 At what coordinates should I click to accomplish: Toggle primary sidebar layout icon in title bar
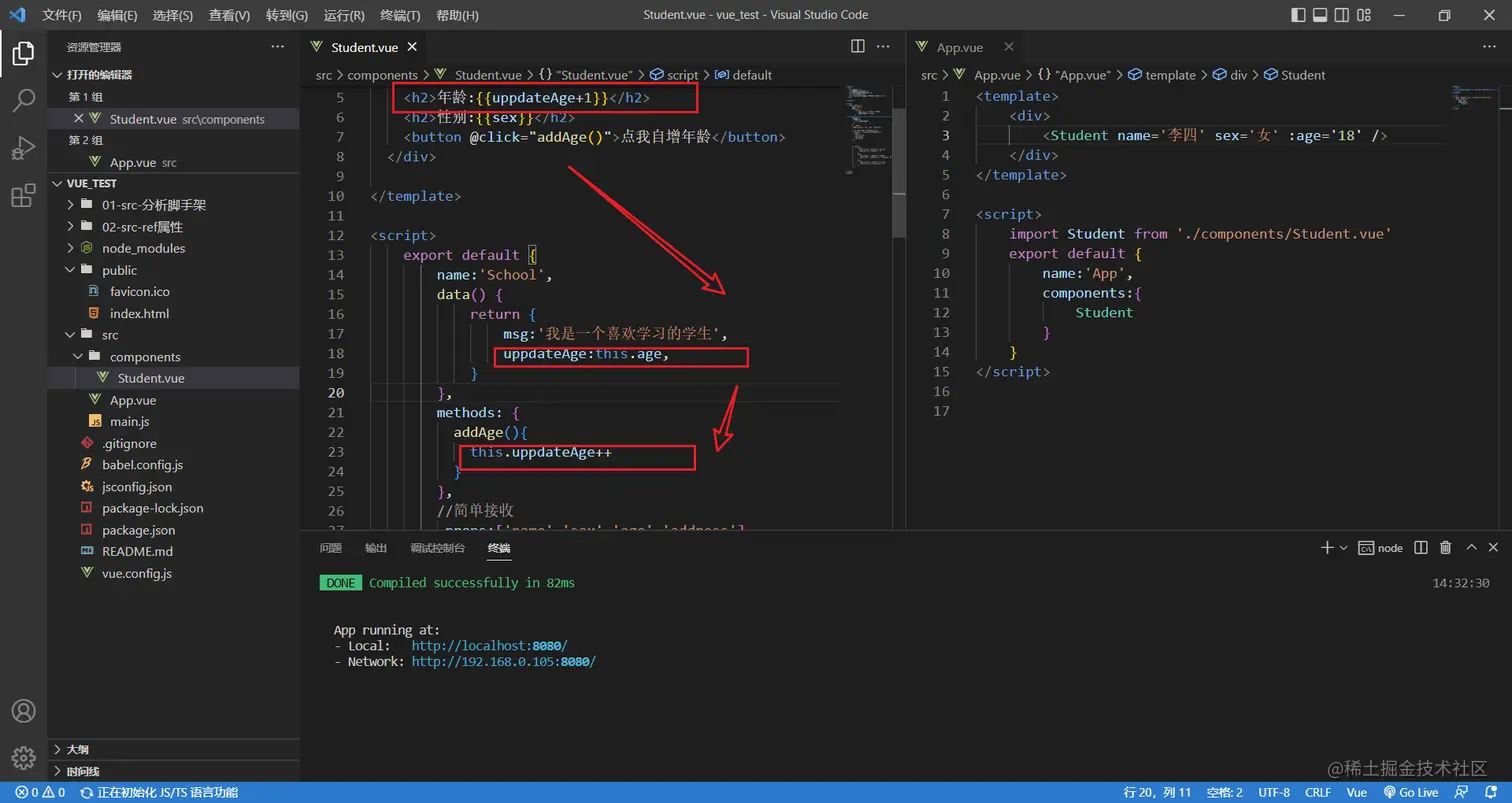(1298, 15)
